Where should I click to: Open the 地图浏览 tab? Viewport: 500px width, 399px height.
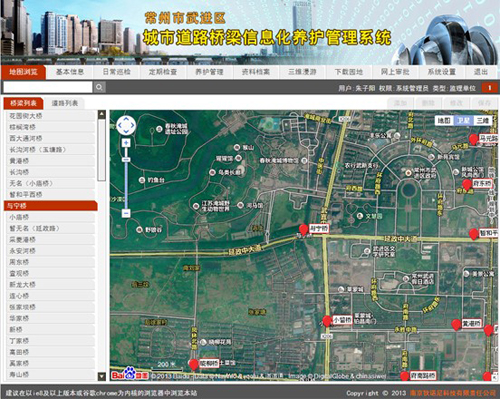(23, 72)
